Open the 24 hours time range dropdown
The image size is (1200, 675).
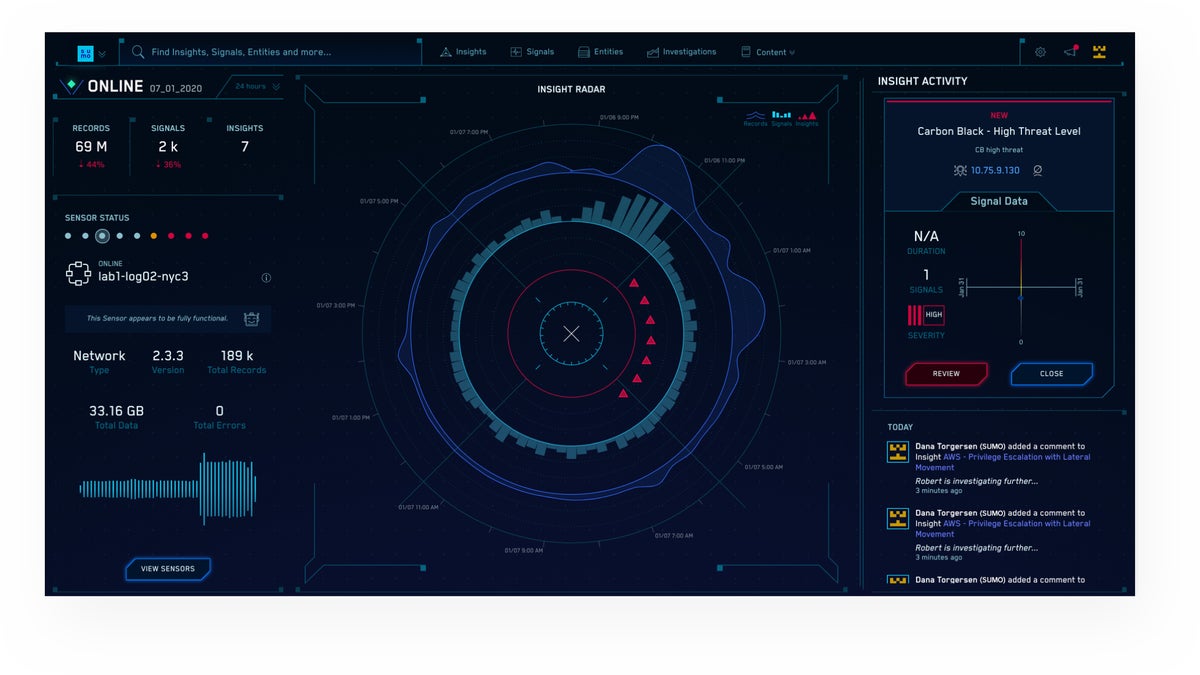click(x=257, y=87)
